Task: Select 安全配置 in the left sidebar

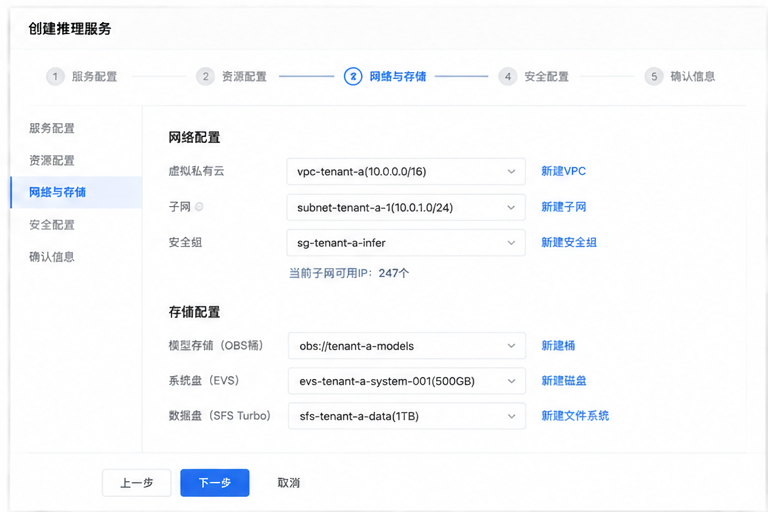Action: [52, 225]
